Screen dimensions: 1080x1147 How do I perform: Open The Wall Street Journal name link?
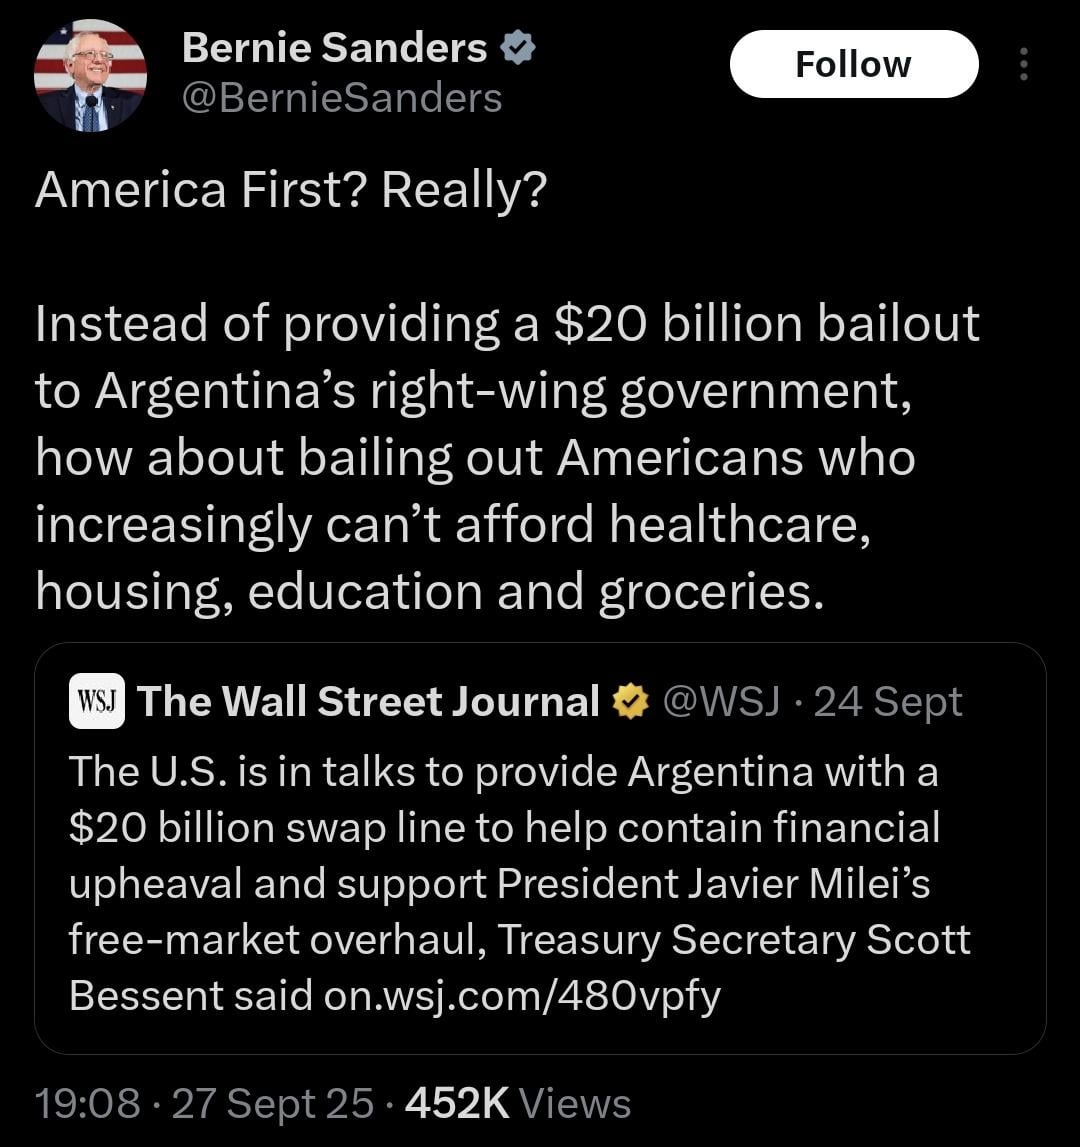click(368, 702)
